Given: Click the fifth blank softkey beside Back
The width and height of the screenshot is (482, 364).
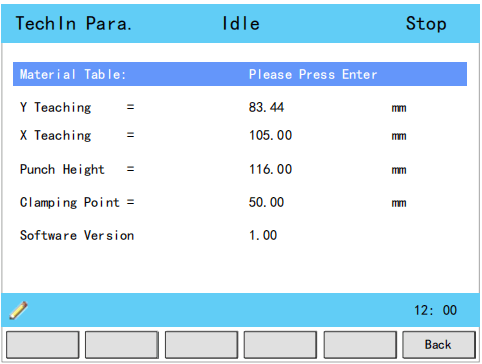Looking at the screenshot, I should [360, 345].
